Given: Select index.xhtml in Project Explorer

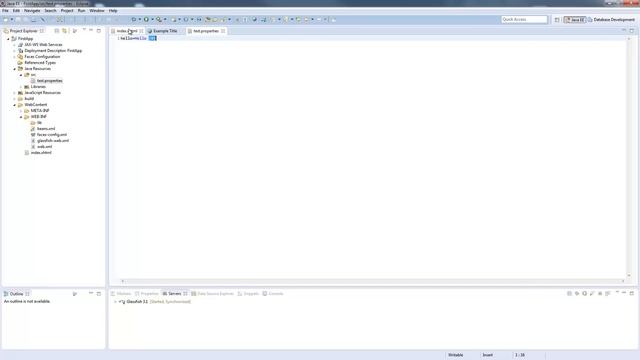Looking at the screenshot, I should click(41, 153).
